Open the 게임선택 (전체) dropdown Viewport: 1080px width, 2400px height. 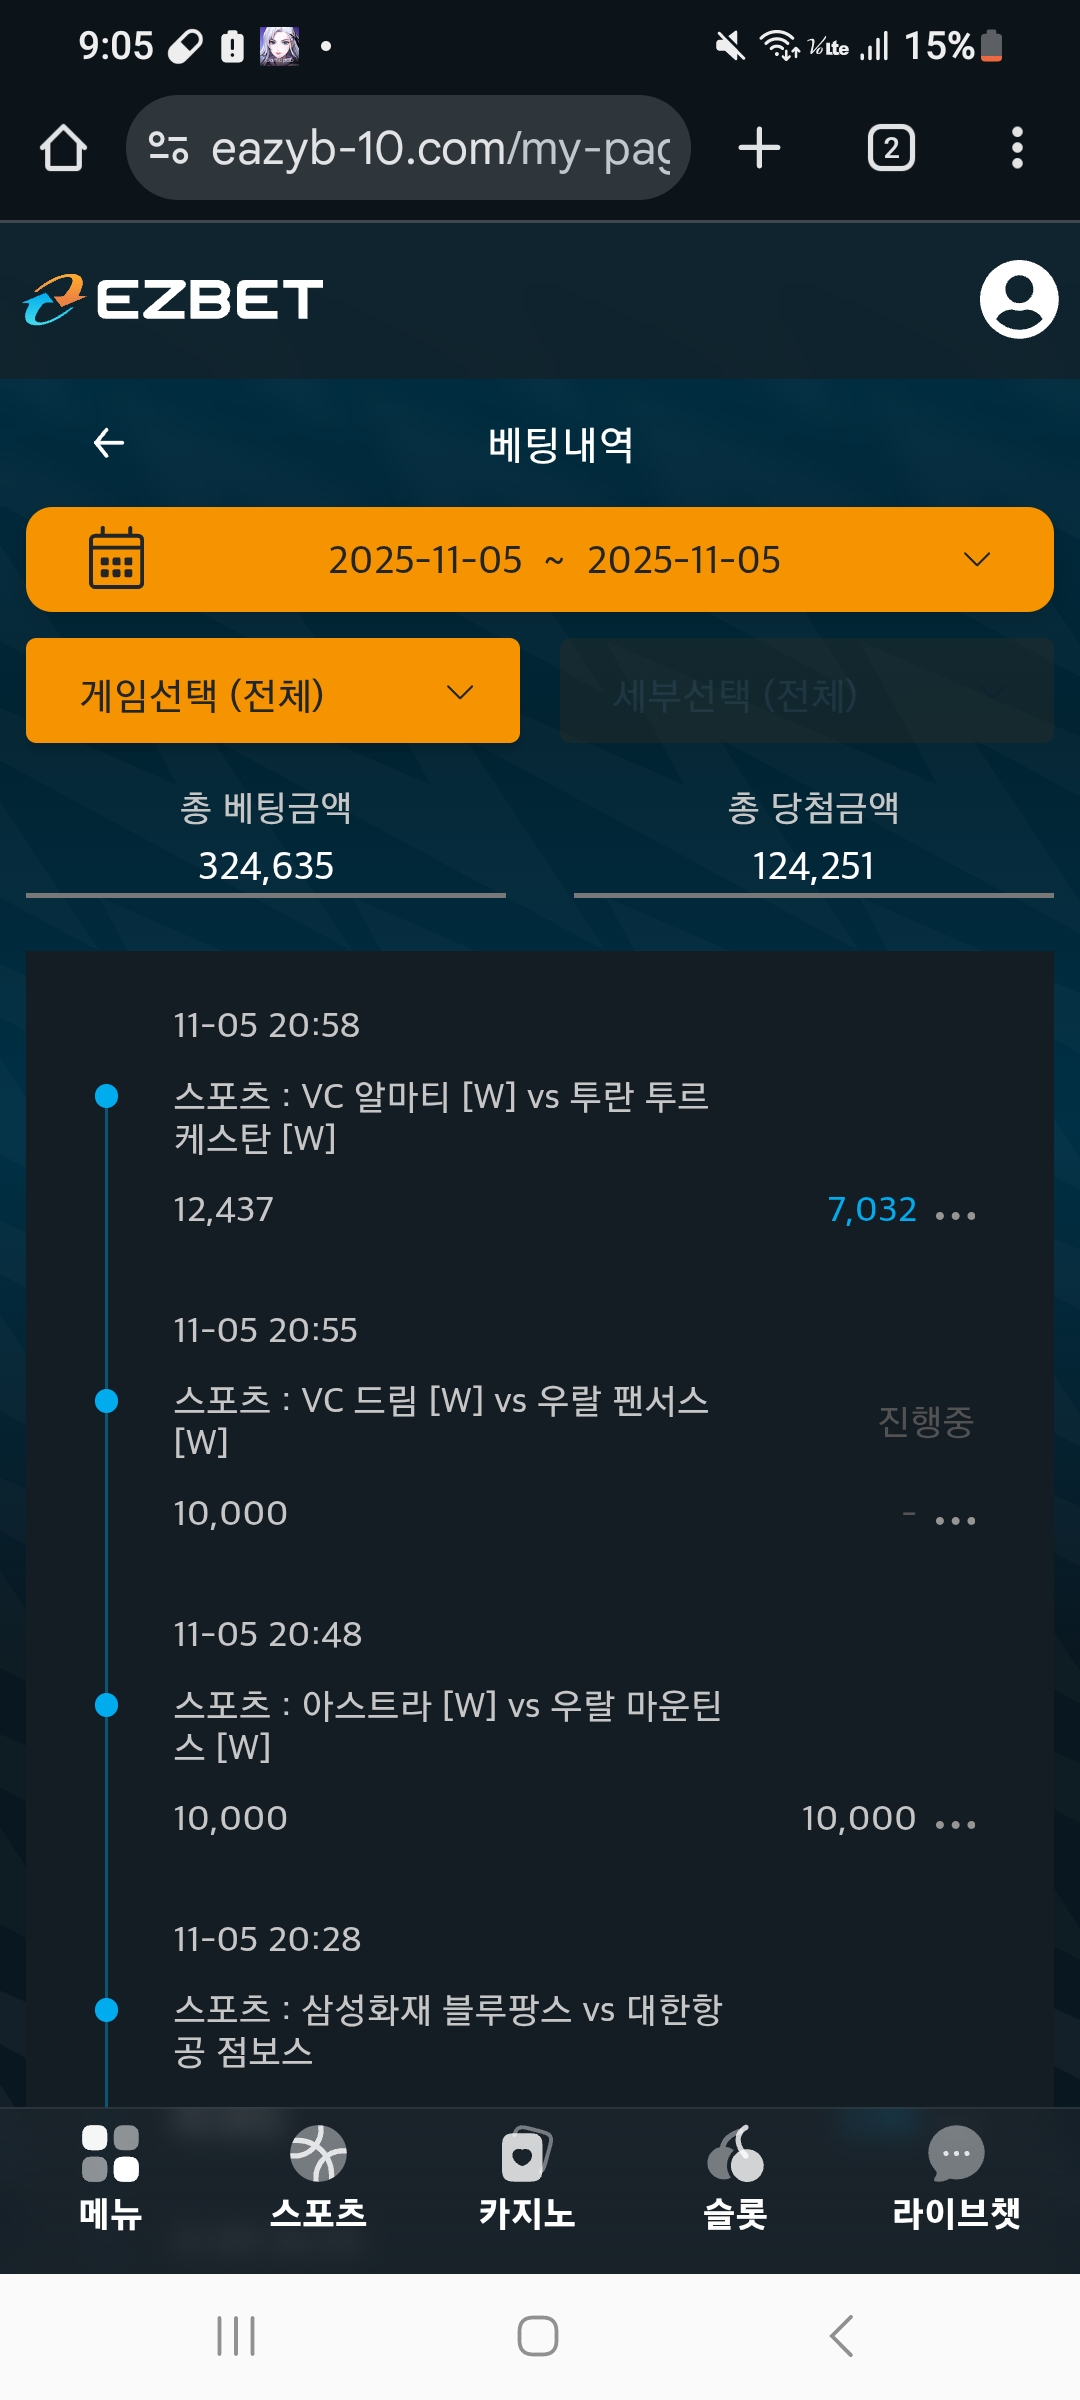pyautogui.click(x=272, y=691)
